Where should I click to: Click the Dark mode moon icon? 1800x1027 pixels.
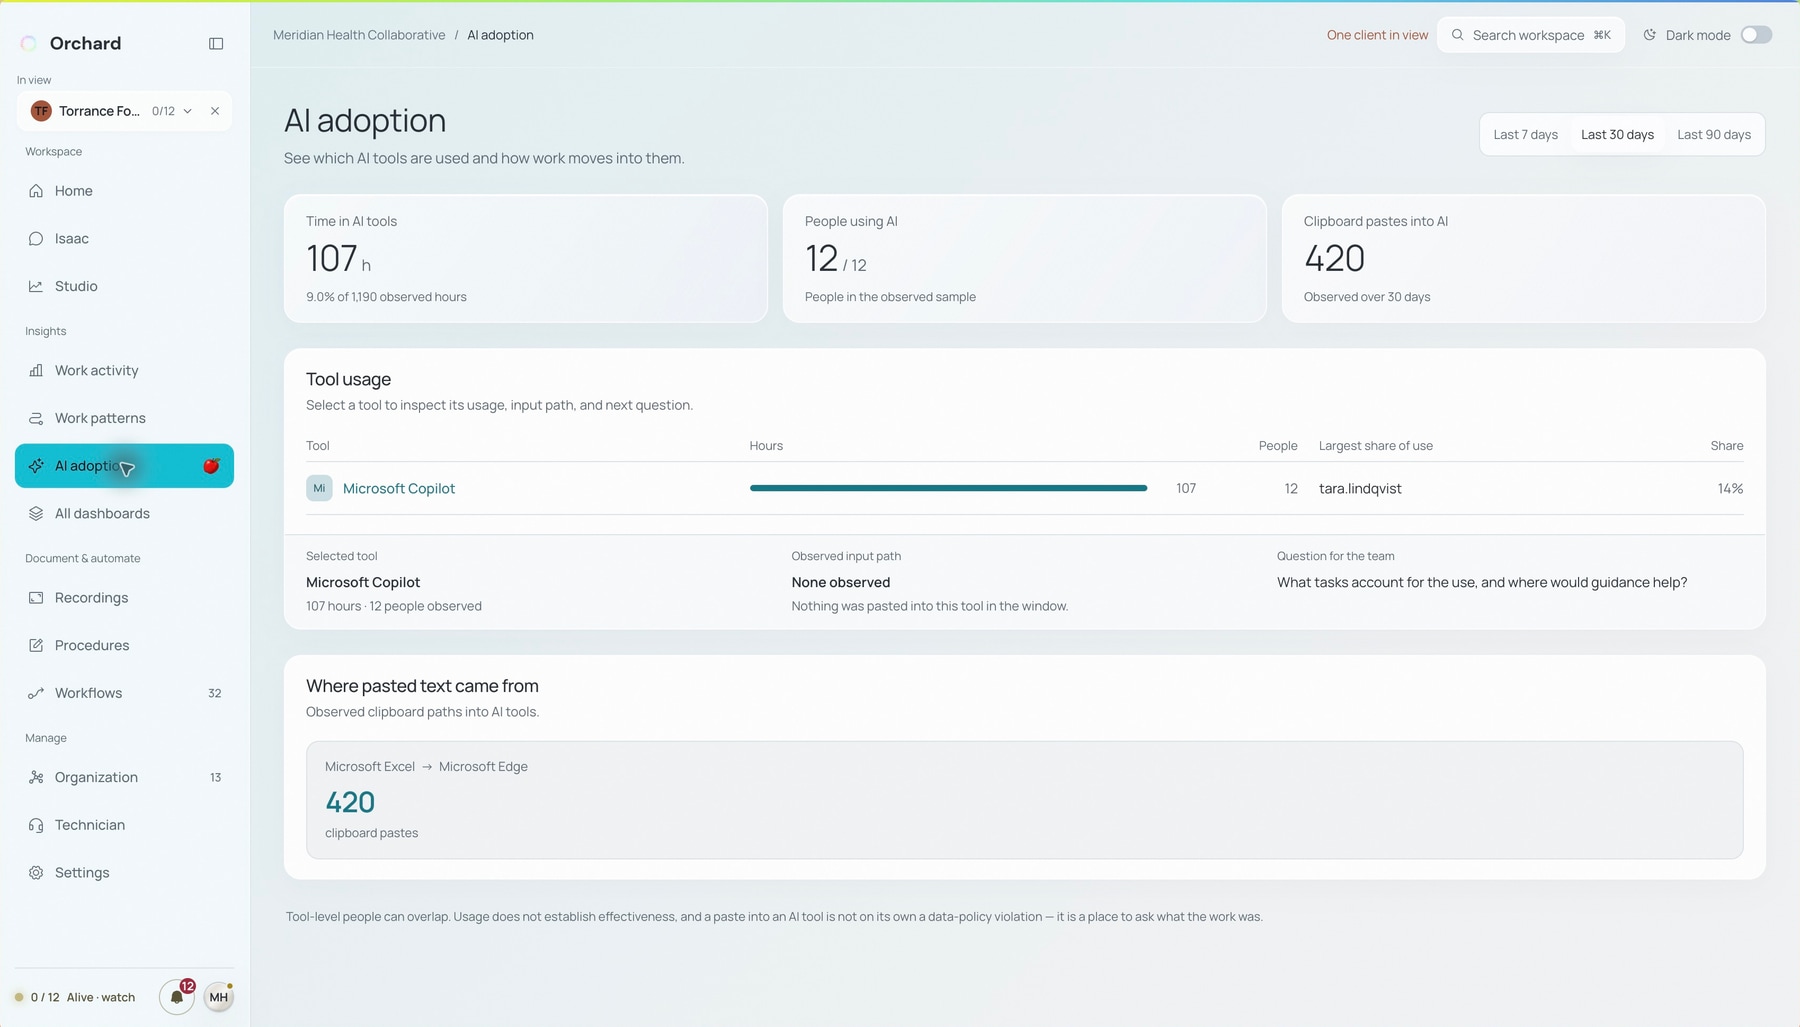(x=1650, y=35)
